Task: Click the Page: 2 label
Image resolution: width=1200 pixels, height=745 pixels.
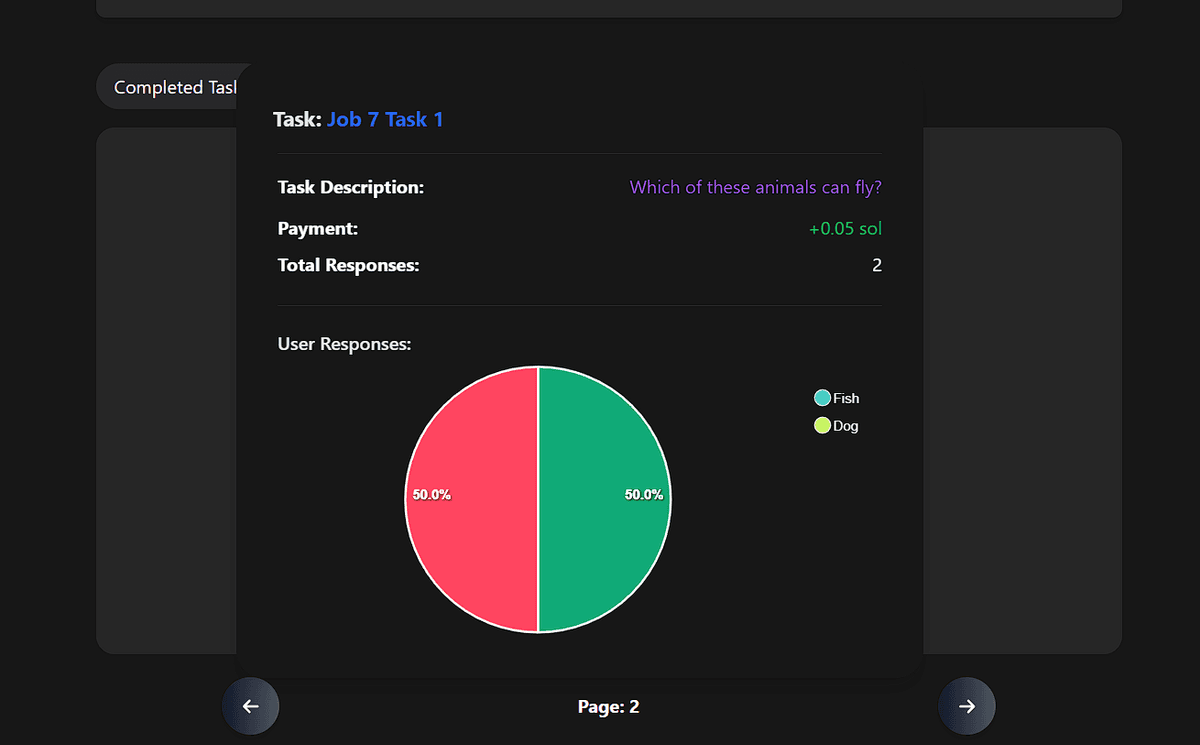Action: 608,706
